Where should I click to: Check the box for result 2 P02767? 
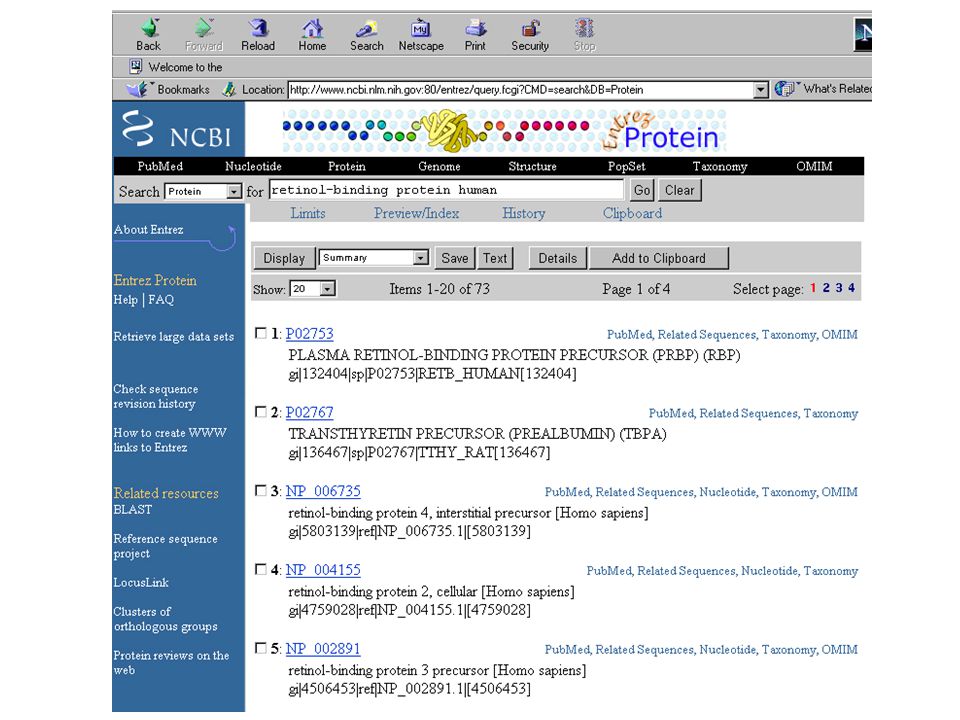[261, 411]
